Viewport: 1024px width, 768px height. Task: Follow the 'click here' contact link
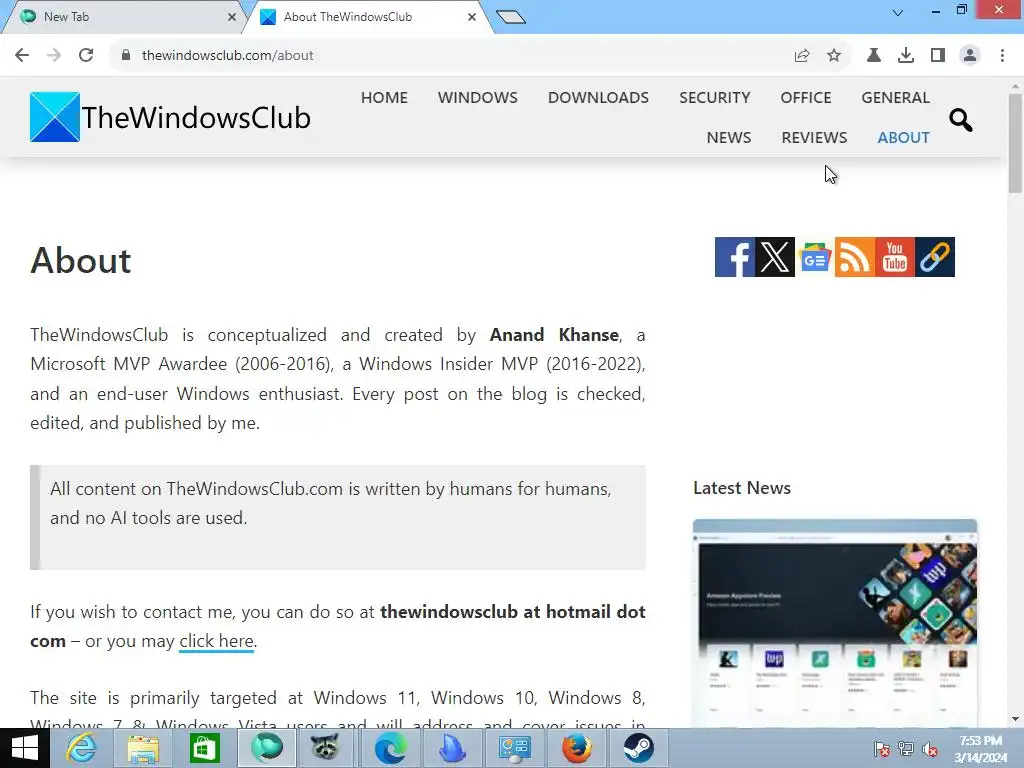click(x=216, y=641)
